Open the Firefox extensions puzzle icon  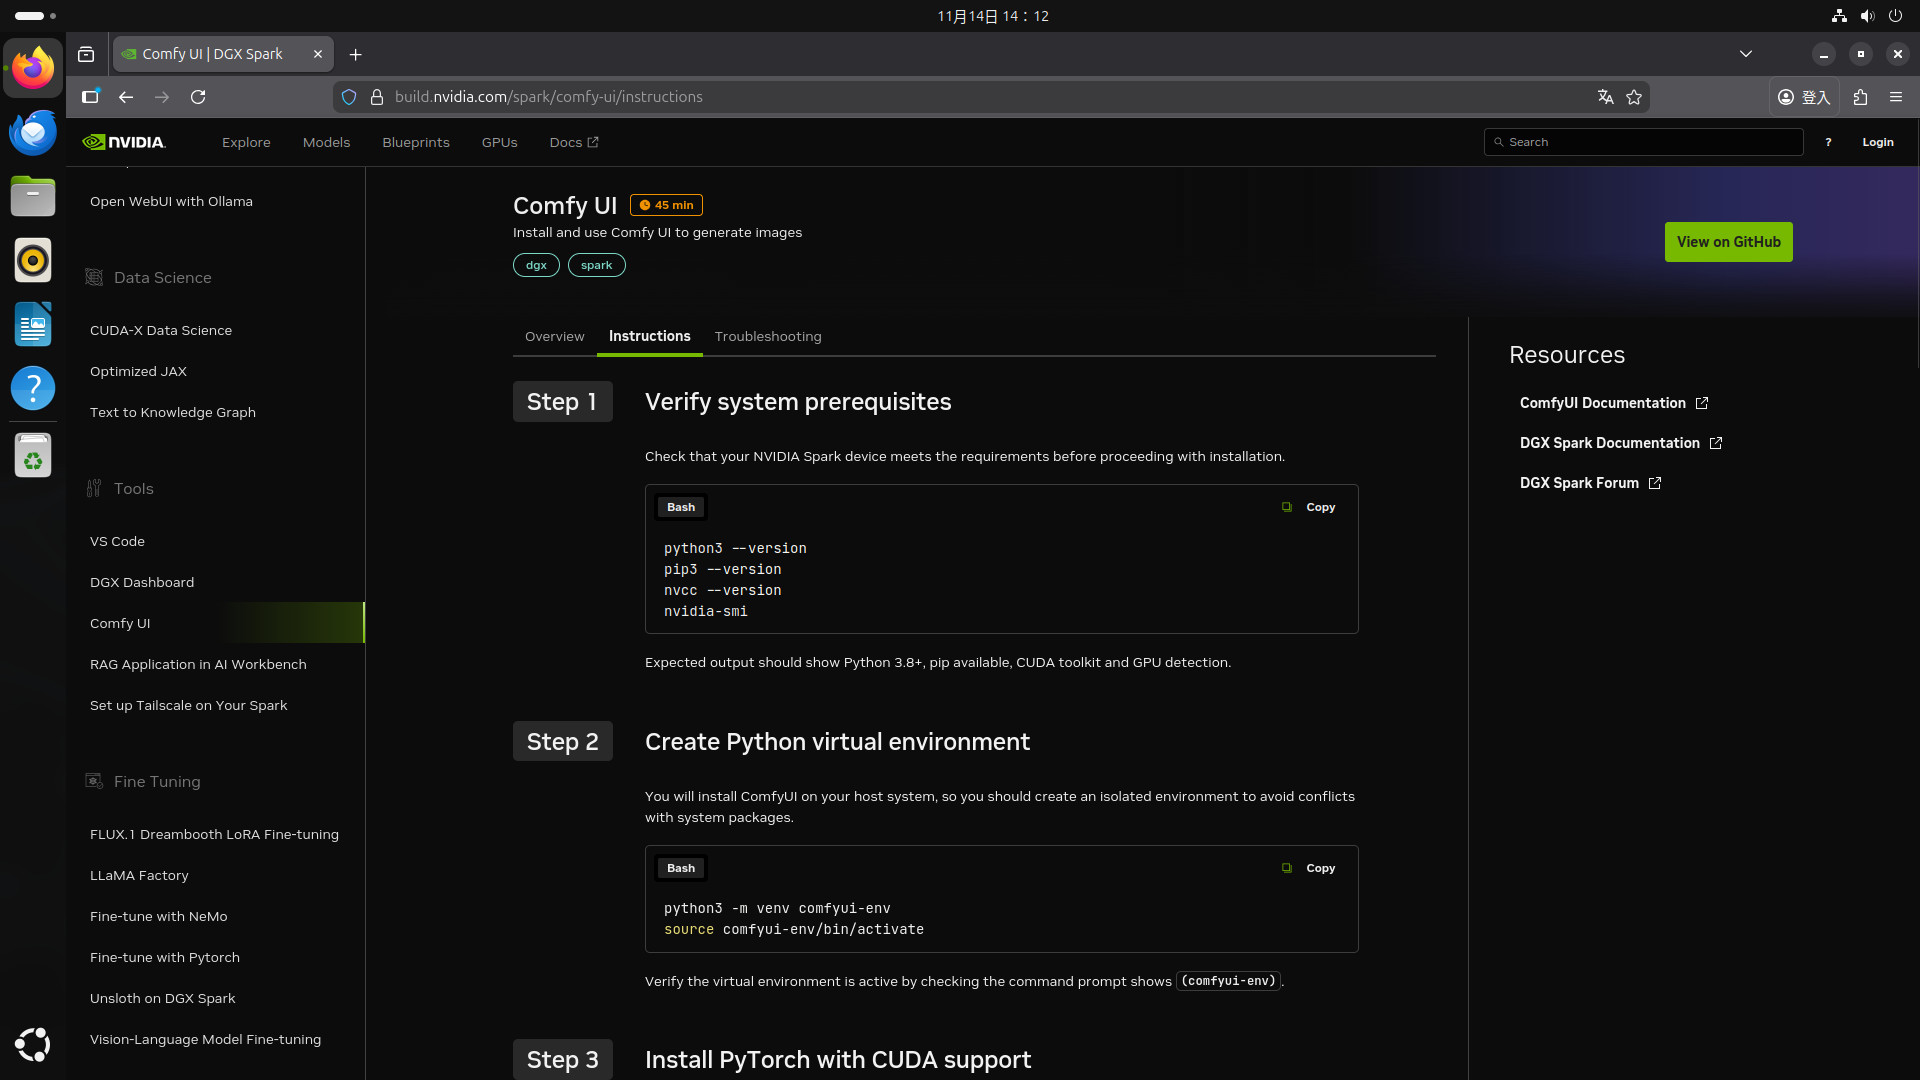[1860, 97]
